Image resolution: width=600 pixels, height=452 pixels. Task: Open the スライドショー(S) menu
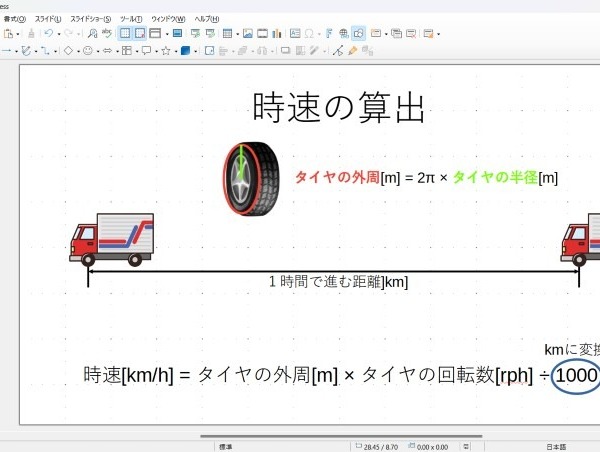click(91, 19)
